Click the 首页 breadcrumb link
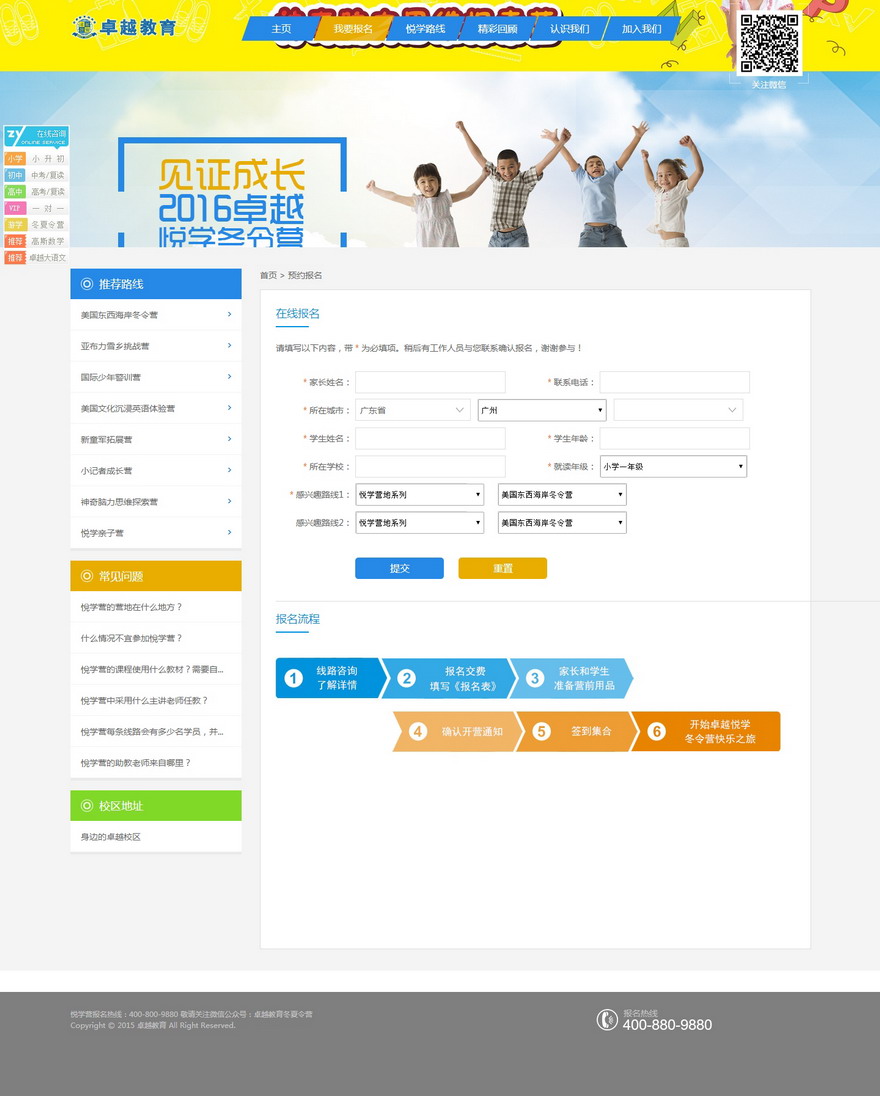 pyautogui.click(x=268, y=275)
